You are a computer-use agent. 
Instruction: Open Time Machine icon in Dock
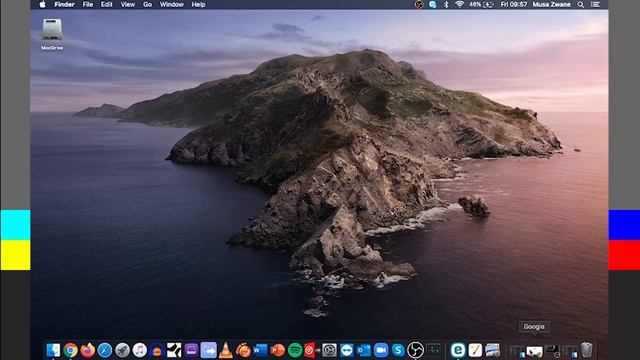(329, 350)
